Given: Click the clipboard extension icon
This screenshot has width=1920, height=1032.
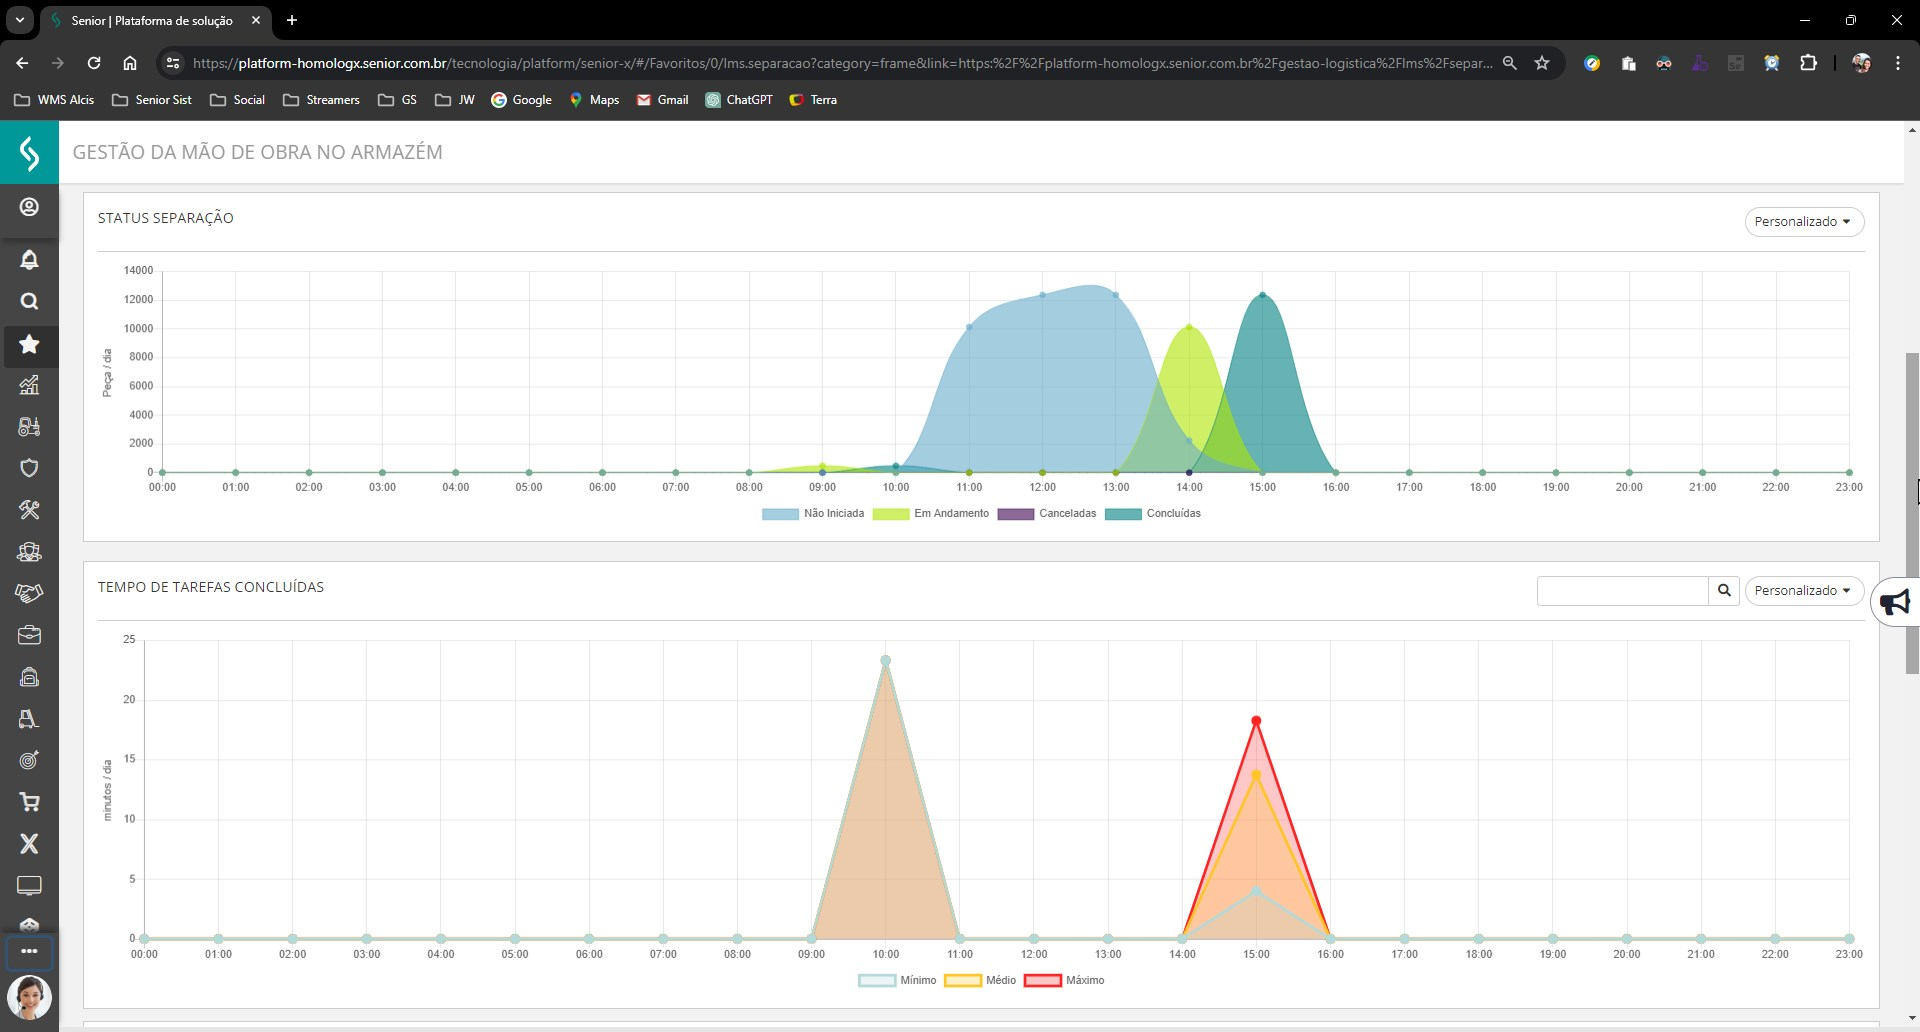Looking at the screenshot, I should (1628, 63).
